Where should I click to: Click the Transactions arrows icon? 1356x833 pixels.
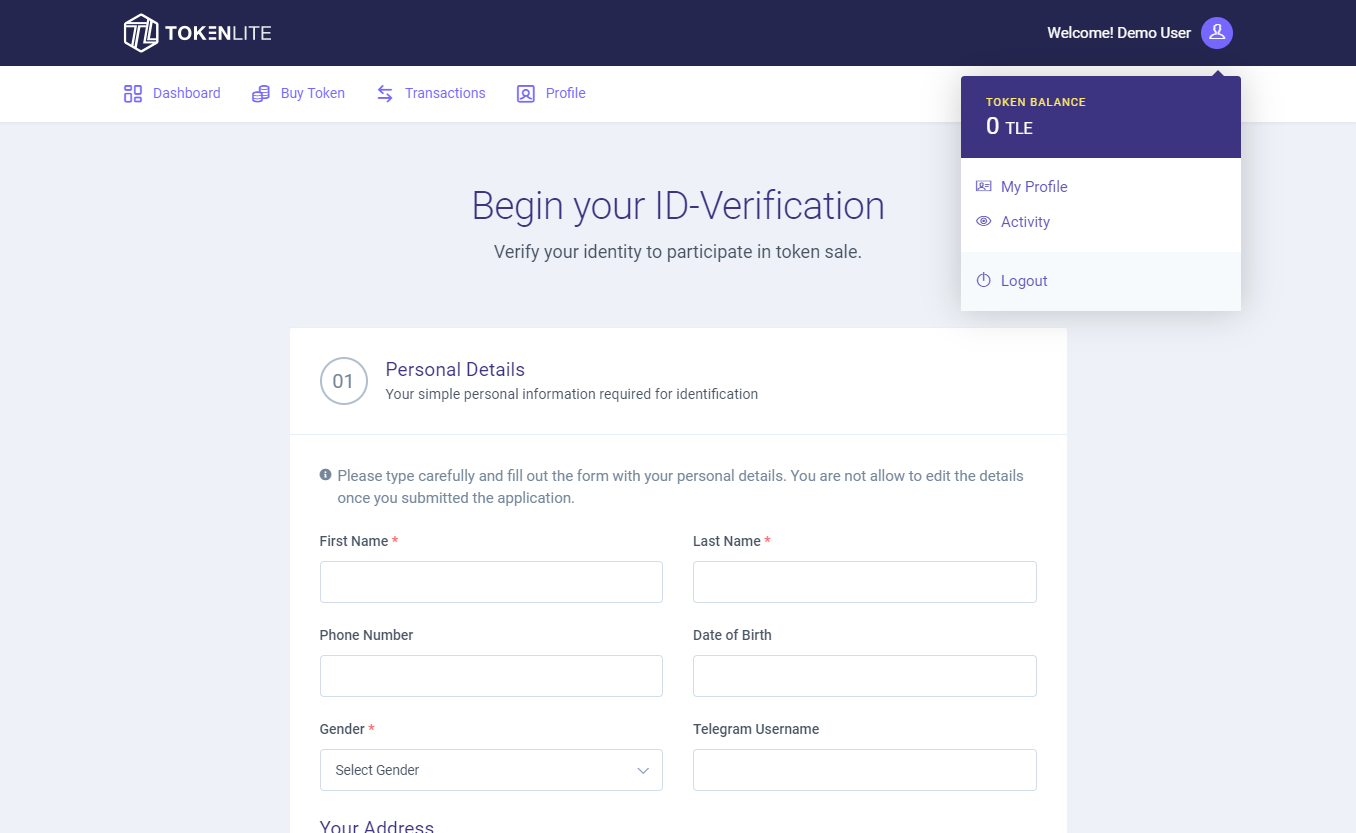(384, 93)
